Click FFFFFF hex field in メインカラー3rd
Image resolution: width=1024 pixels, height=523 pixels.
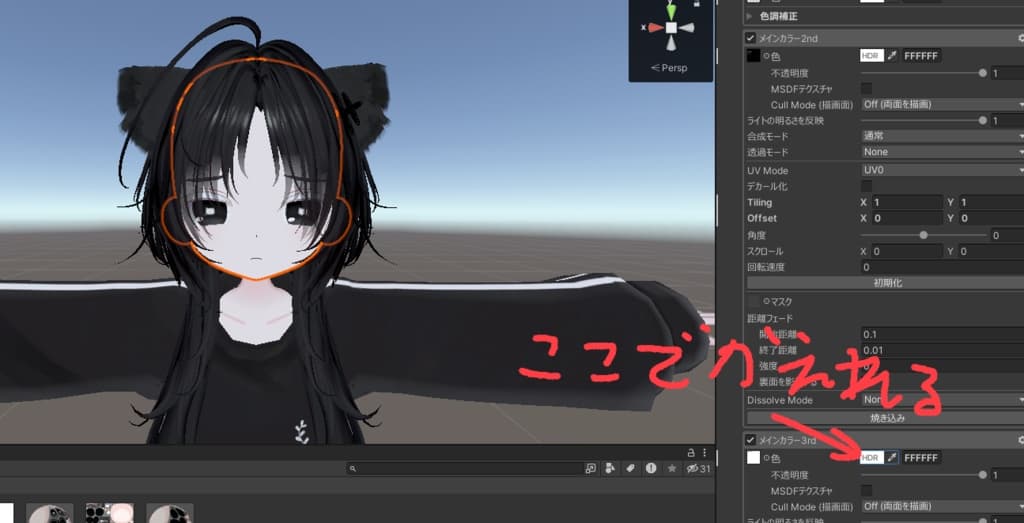[x=921, y=458]
